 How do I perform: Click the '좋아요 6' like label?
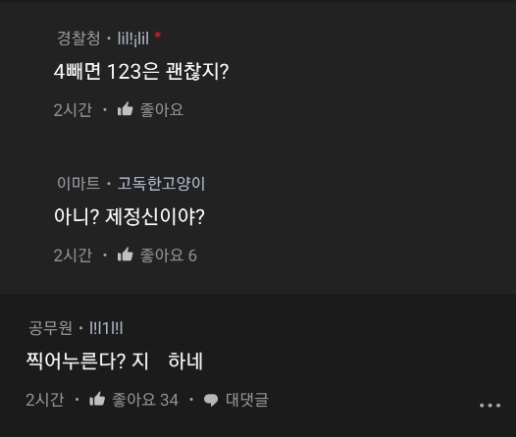pyautogui.click(x=168, y=255)
